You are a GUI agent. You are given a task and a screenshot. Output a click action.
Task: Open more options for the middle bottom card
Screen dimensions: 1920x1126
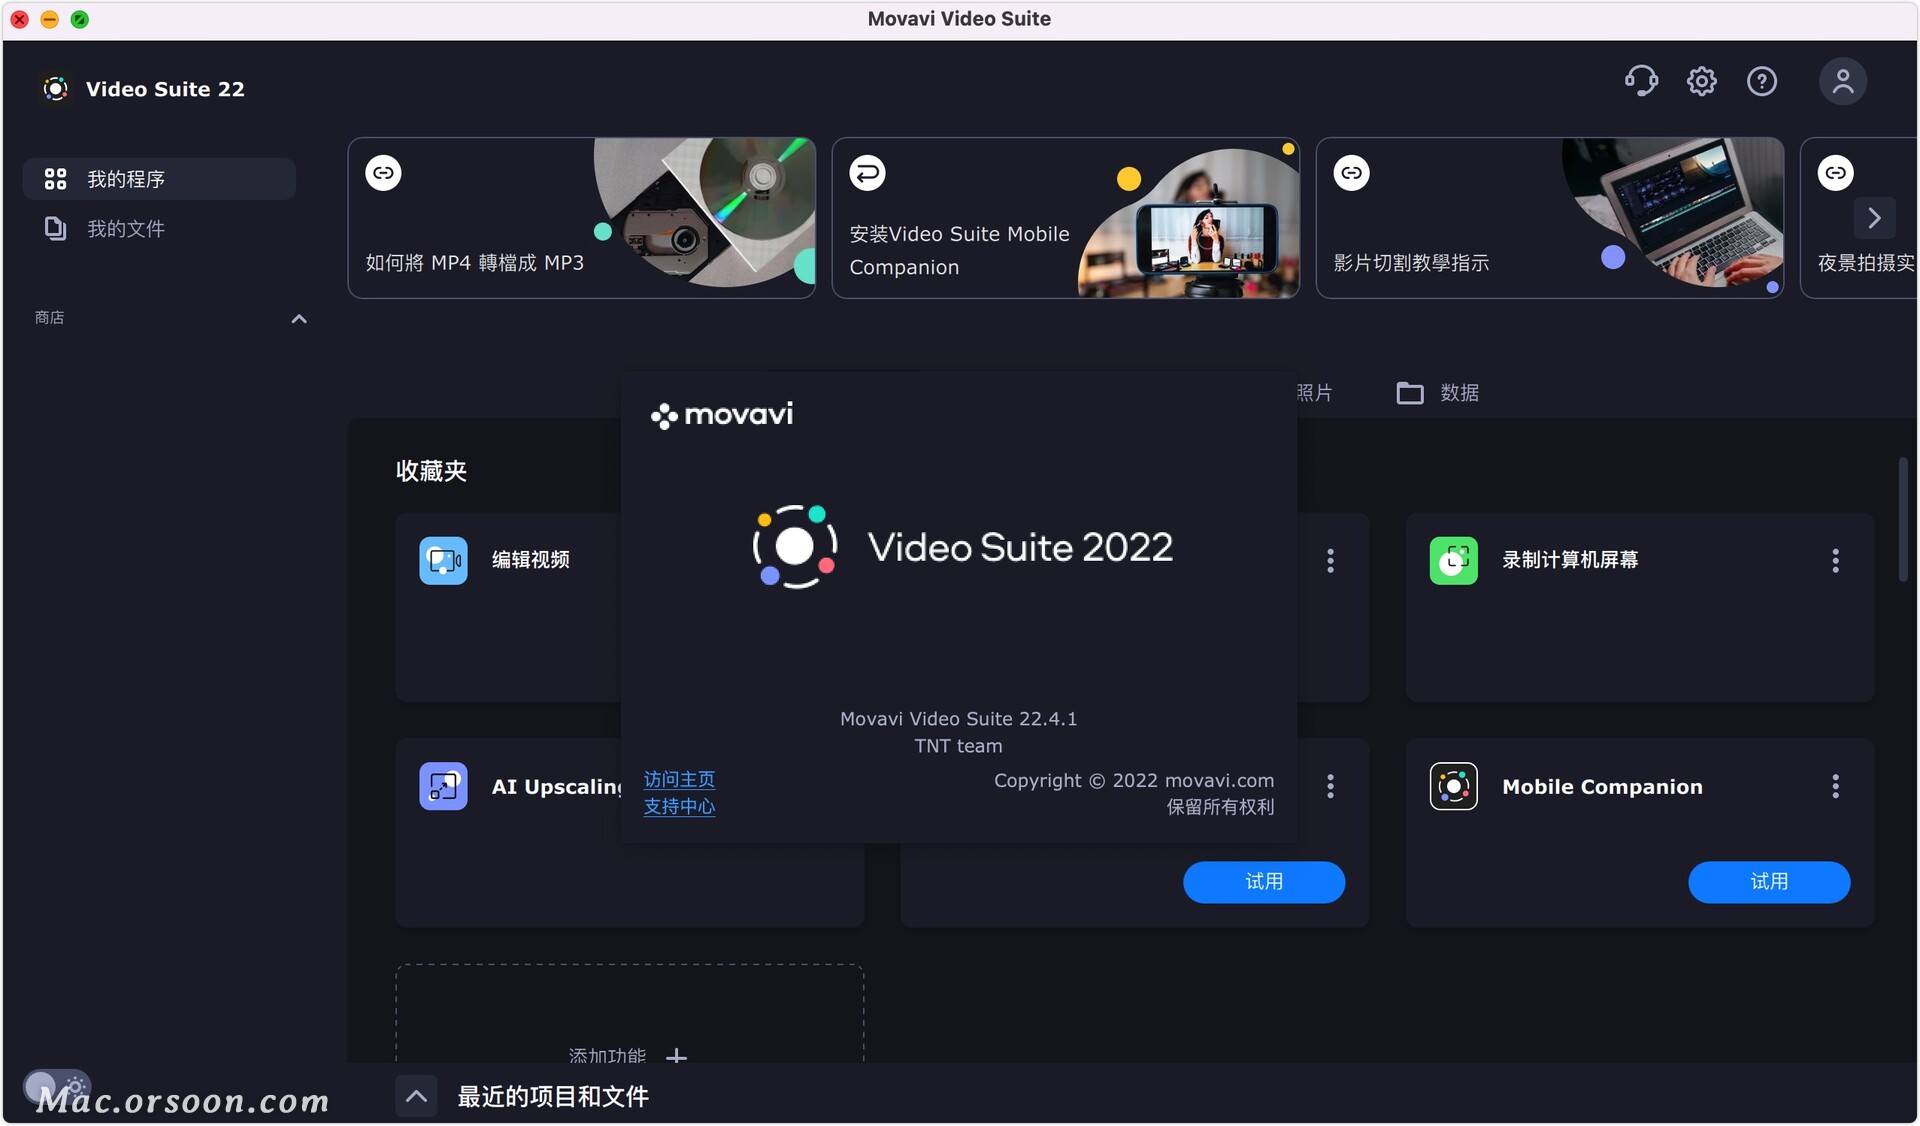pyautogui.click(x=1331, y=787)
